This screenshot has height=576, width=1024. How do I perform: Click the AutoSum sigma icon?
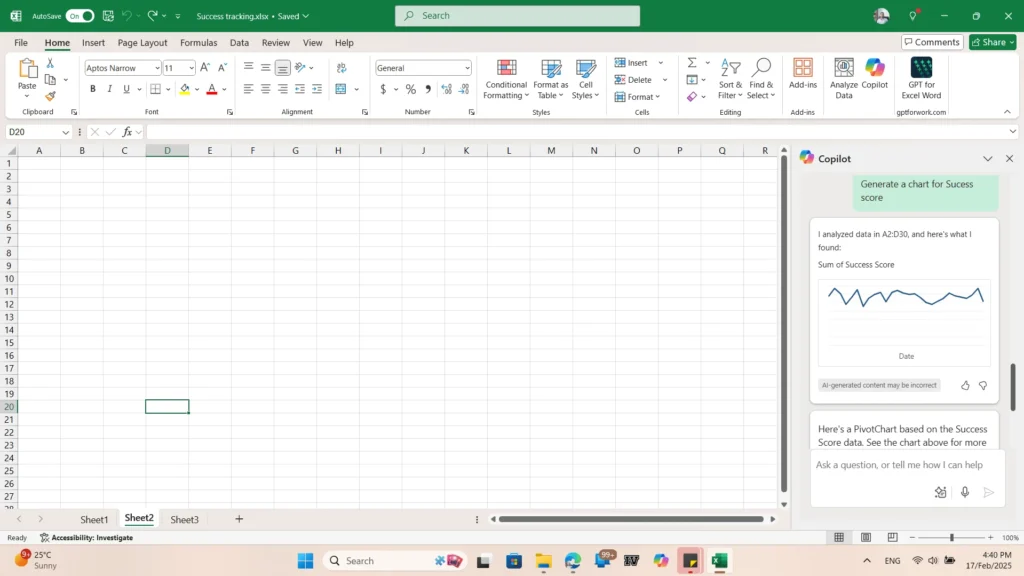[692, 63]
